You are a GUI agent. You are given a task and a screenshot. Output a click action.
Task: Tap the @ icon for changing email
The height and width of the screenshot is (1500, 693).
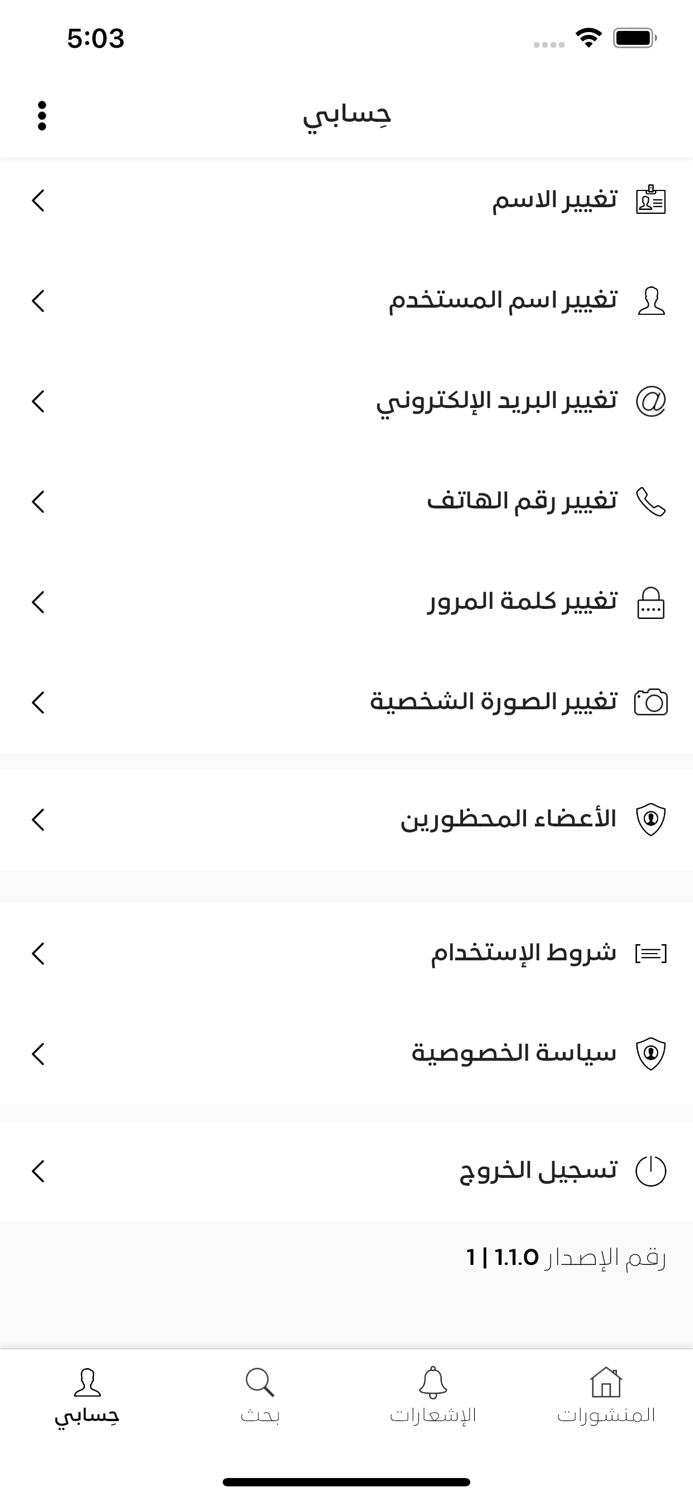(x=651, y=401)
